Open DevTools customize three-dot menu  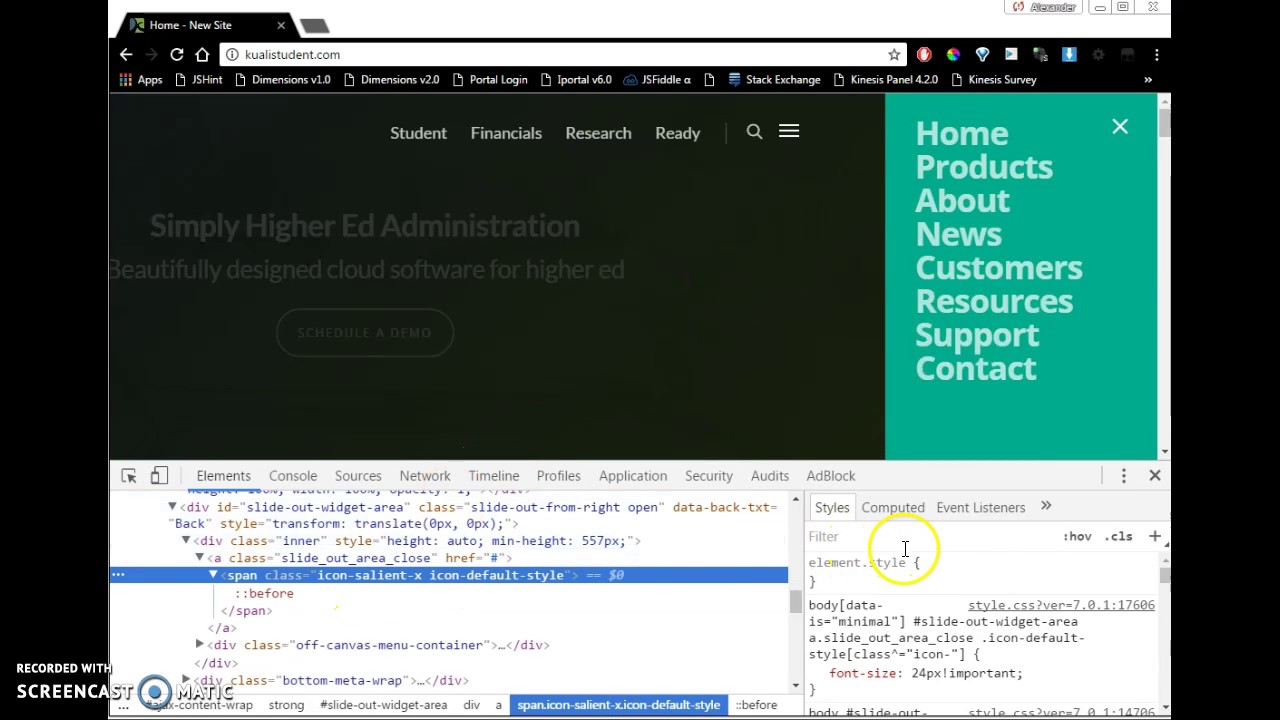coord(1123,476)
